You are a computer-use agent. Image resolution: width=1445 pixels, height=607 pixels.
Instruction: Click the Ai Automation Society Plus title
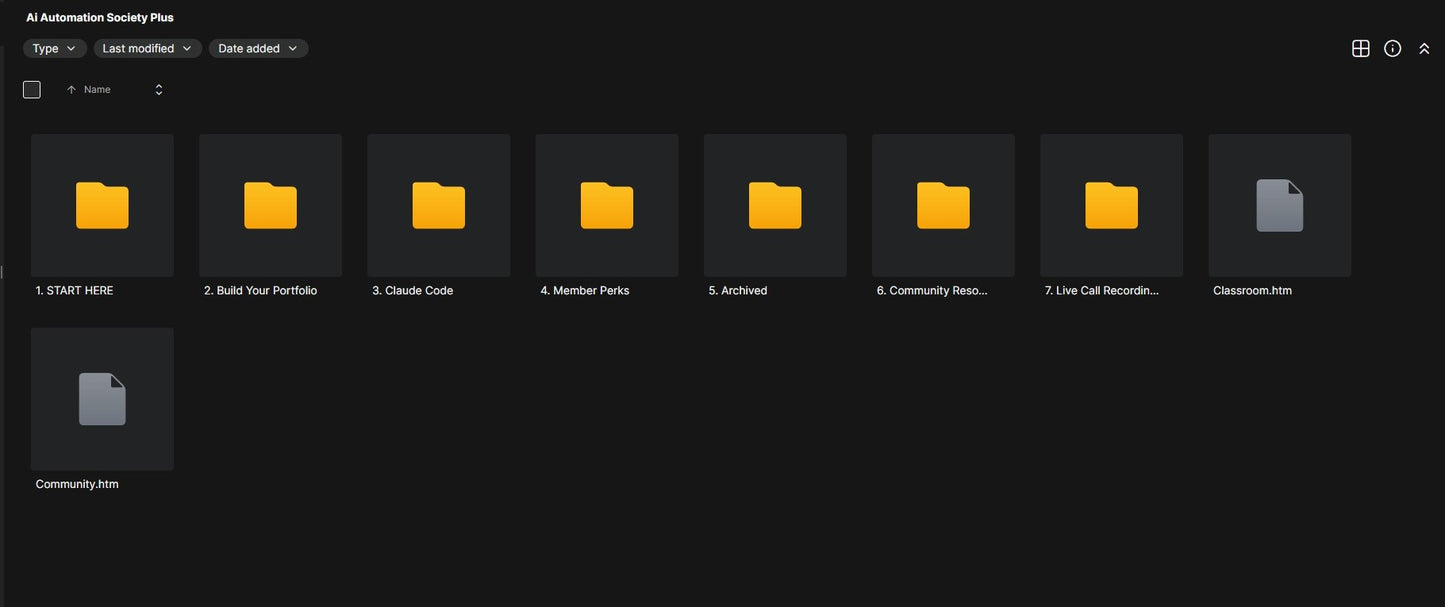pos(100,18)
